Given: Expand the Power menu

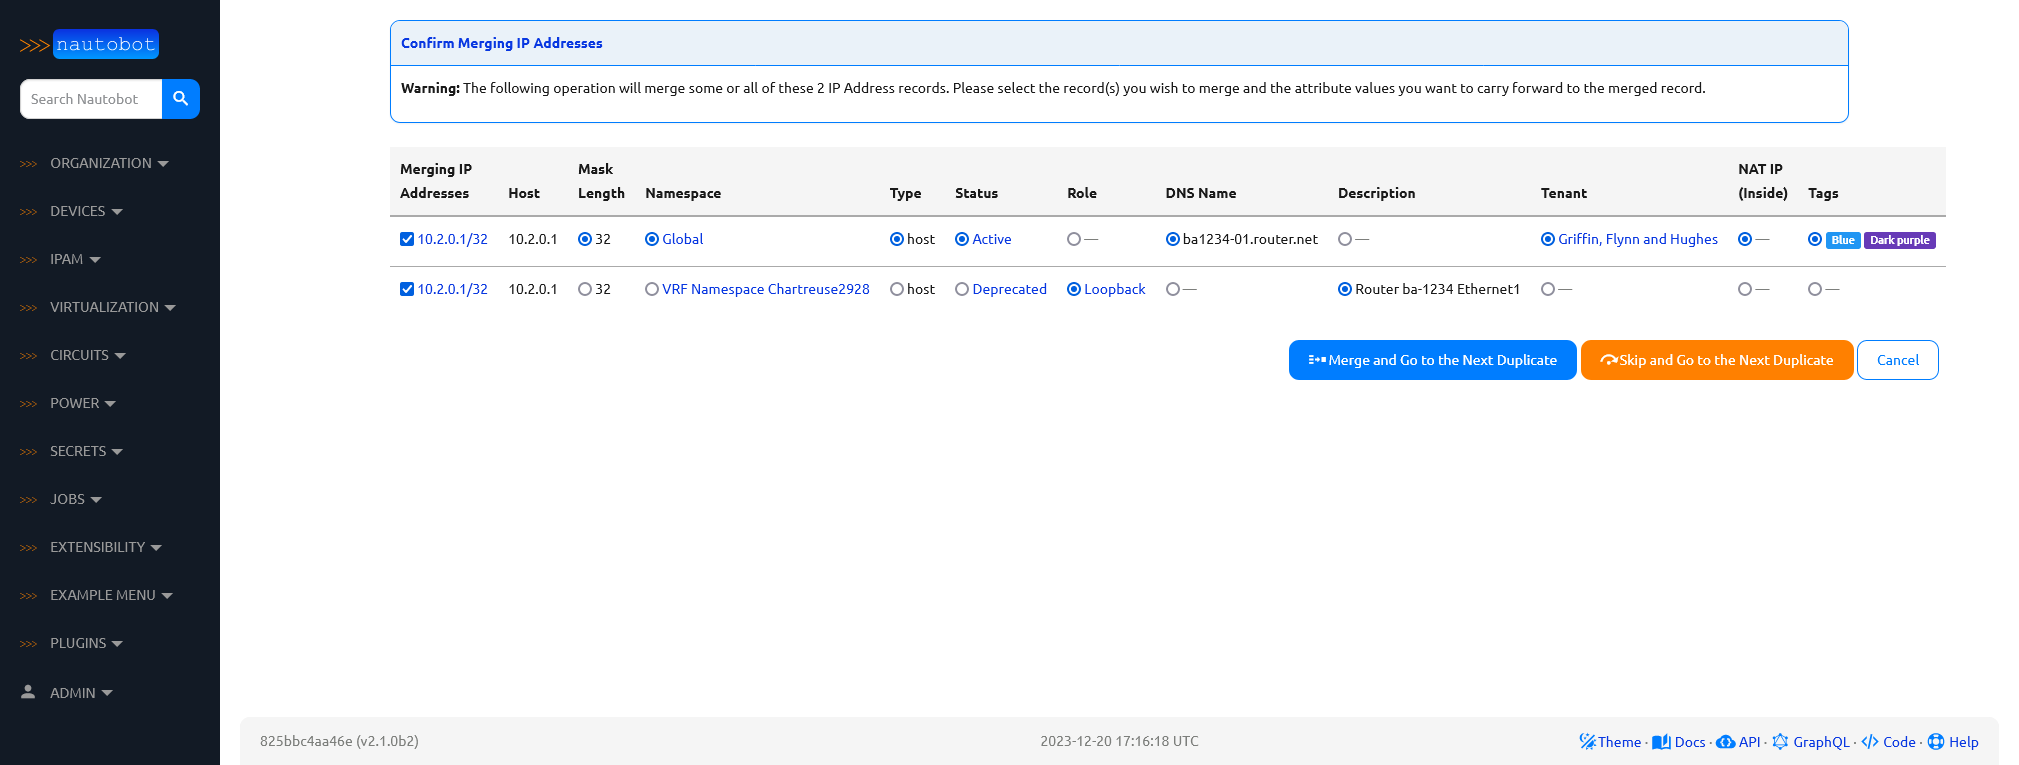Looking at the screenshot, I should pos(83,403).
